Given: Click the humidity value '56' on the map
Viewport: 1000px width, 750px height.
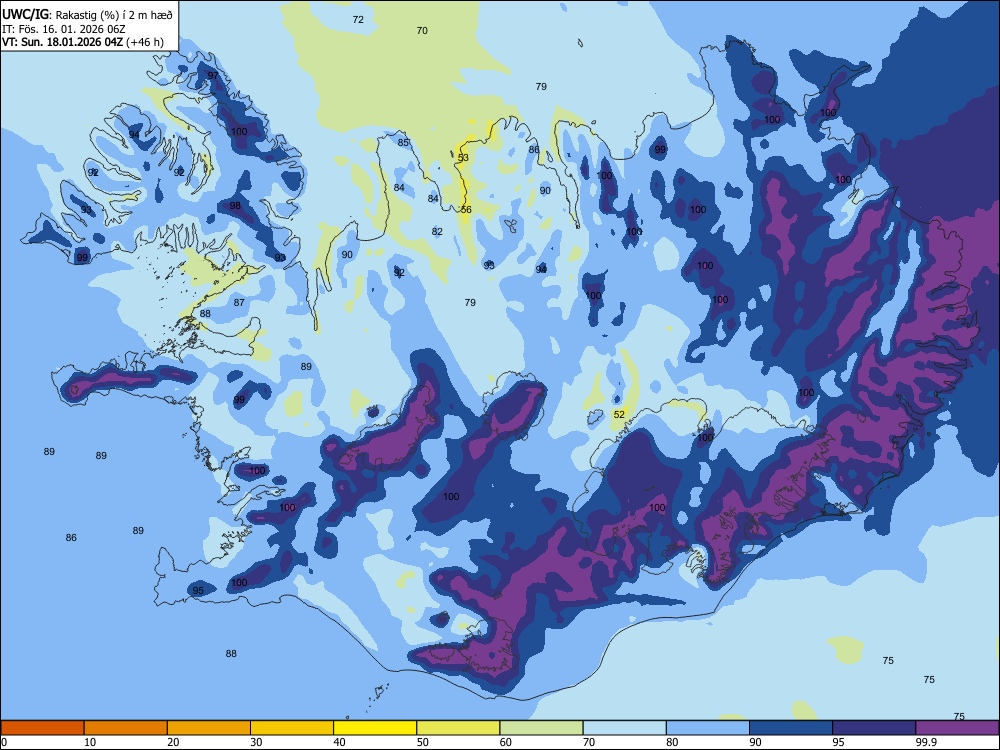Looking at the screenshot, I should pyautogui.click(x=466, y=210).
